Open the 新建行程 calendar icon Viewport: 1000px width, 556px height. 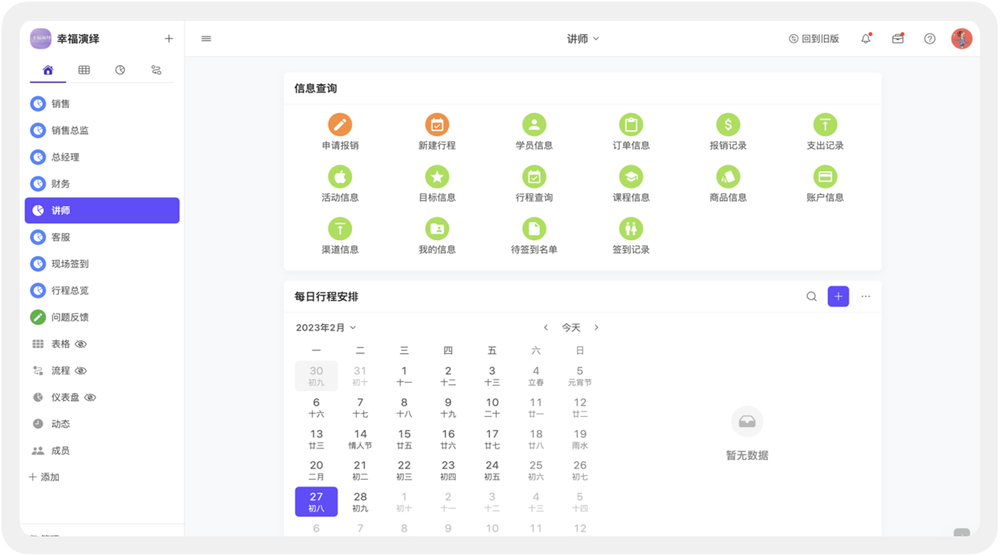[x=437, y=125]
